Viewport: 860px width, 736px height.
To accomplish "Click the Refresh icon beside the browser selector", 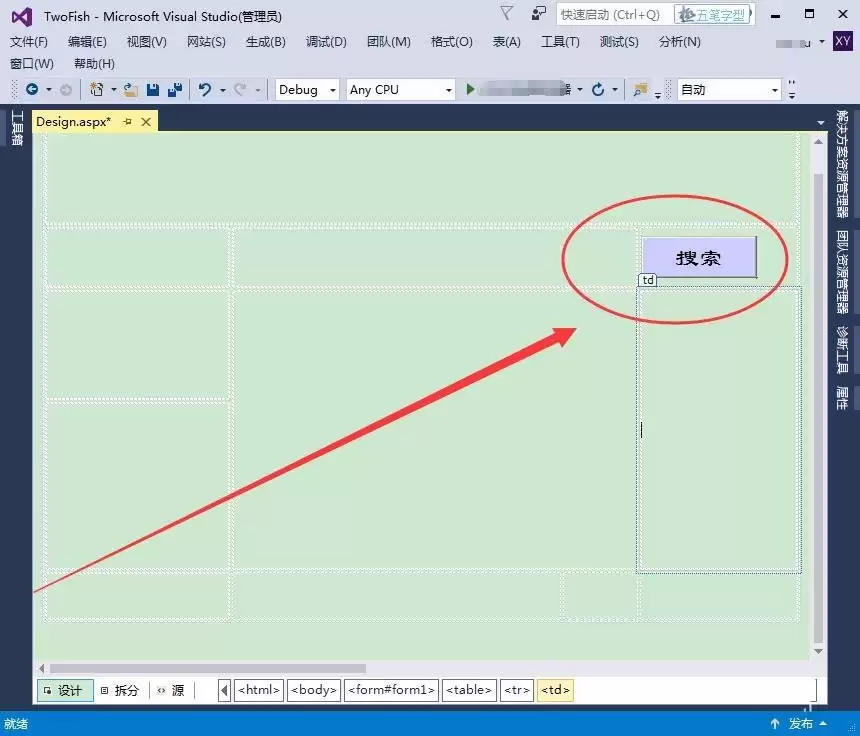I will 597,89.
